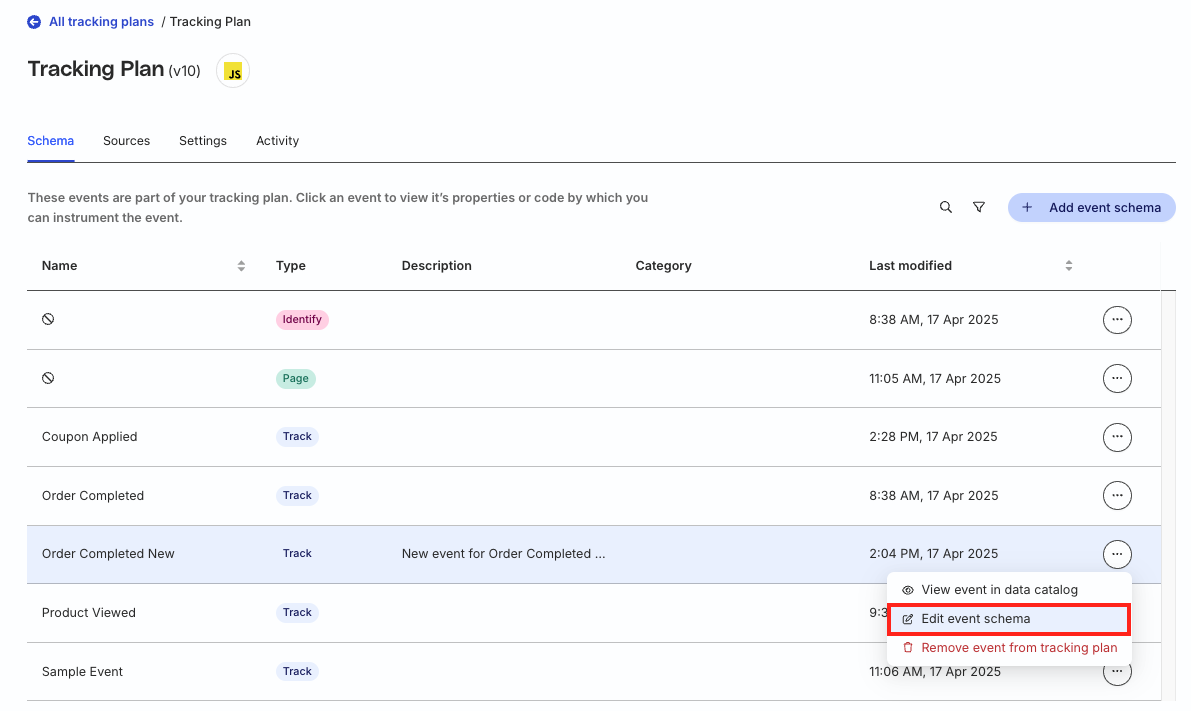Screen dimensions: 1191x711
Task: Click the Add event schema button
Action: 1091,208
